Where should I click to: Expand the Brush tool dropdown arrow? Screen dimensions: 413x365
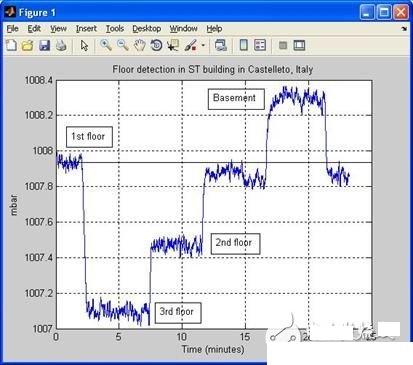203,45
